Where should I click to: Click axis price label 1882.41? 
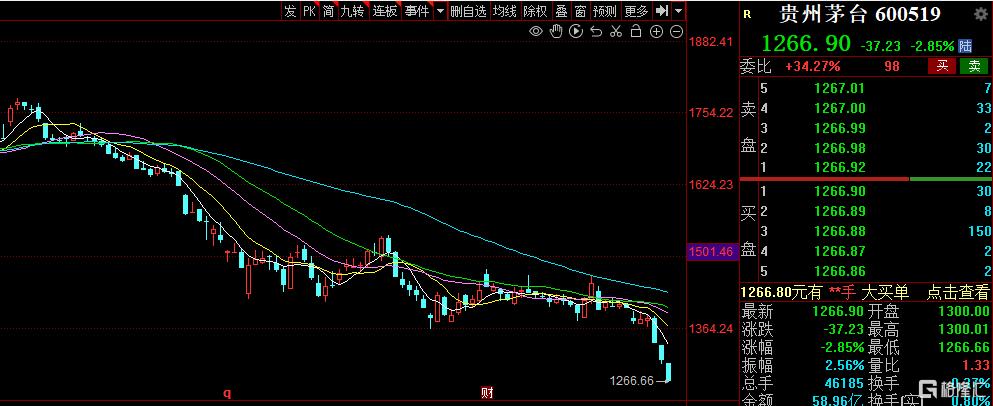point(710,42)
